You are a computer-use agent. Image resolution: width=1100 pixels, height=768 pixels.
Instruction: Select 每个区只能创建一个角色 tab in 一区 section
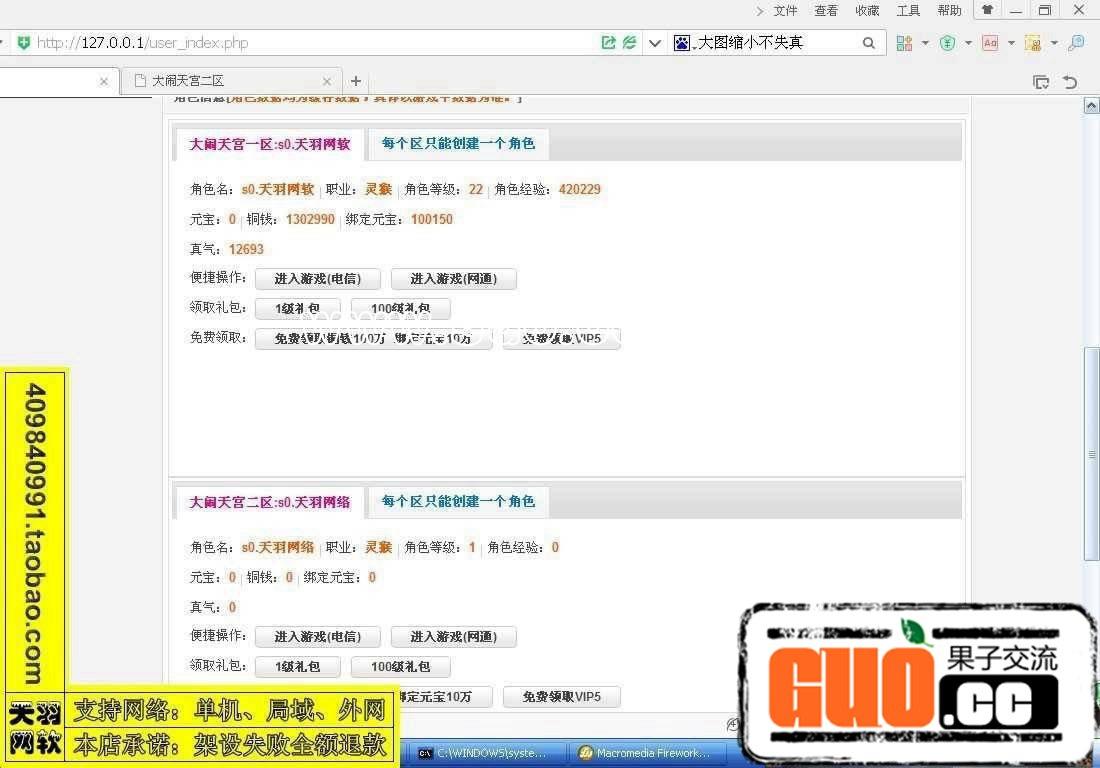point(458,144)
